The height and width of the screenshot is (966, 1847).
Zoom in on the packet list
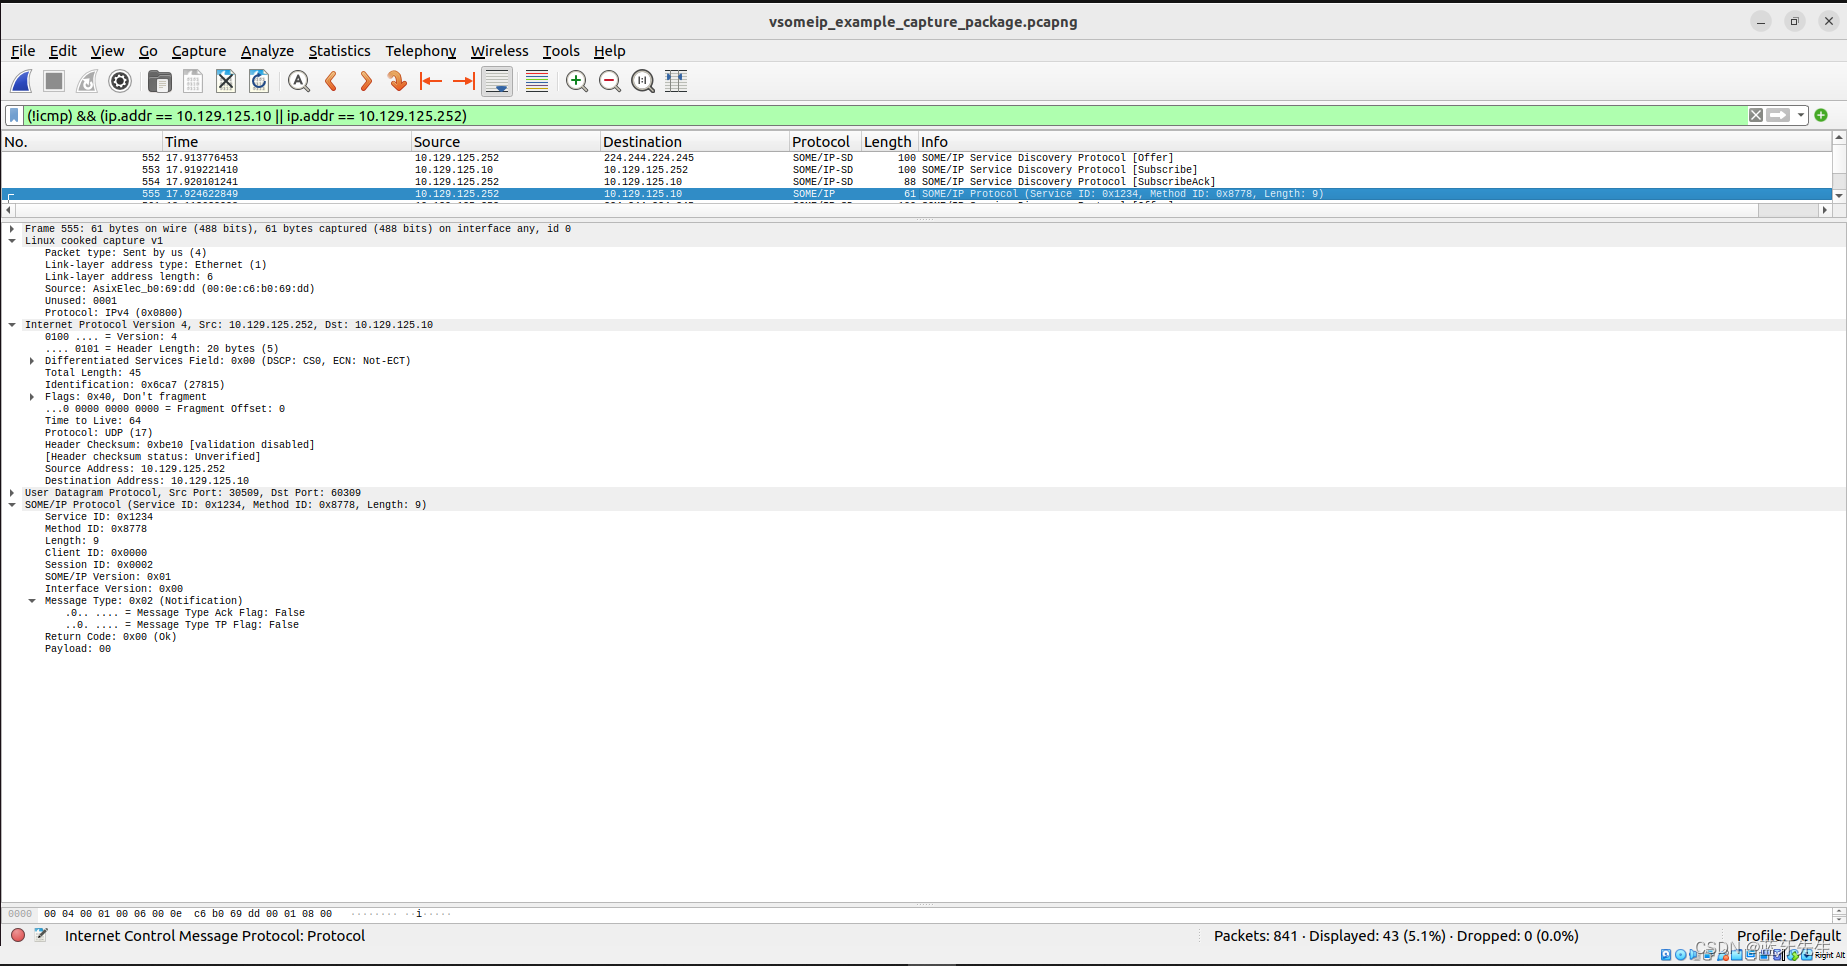[x=577, y=81]
